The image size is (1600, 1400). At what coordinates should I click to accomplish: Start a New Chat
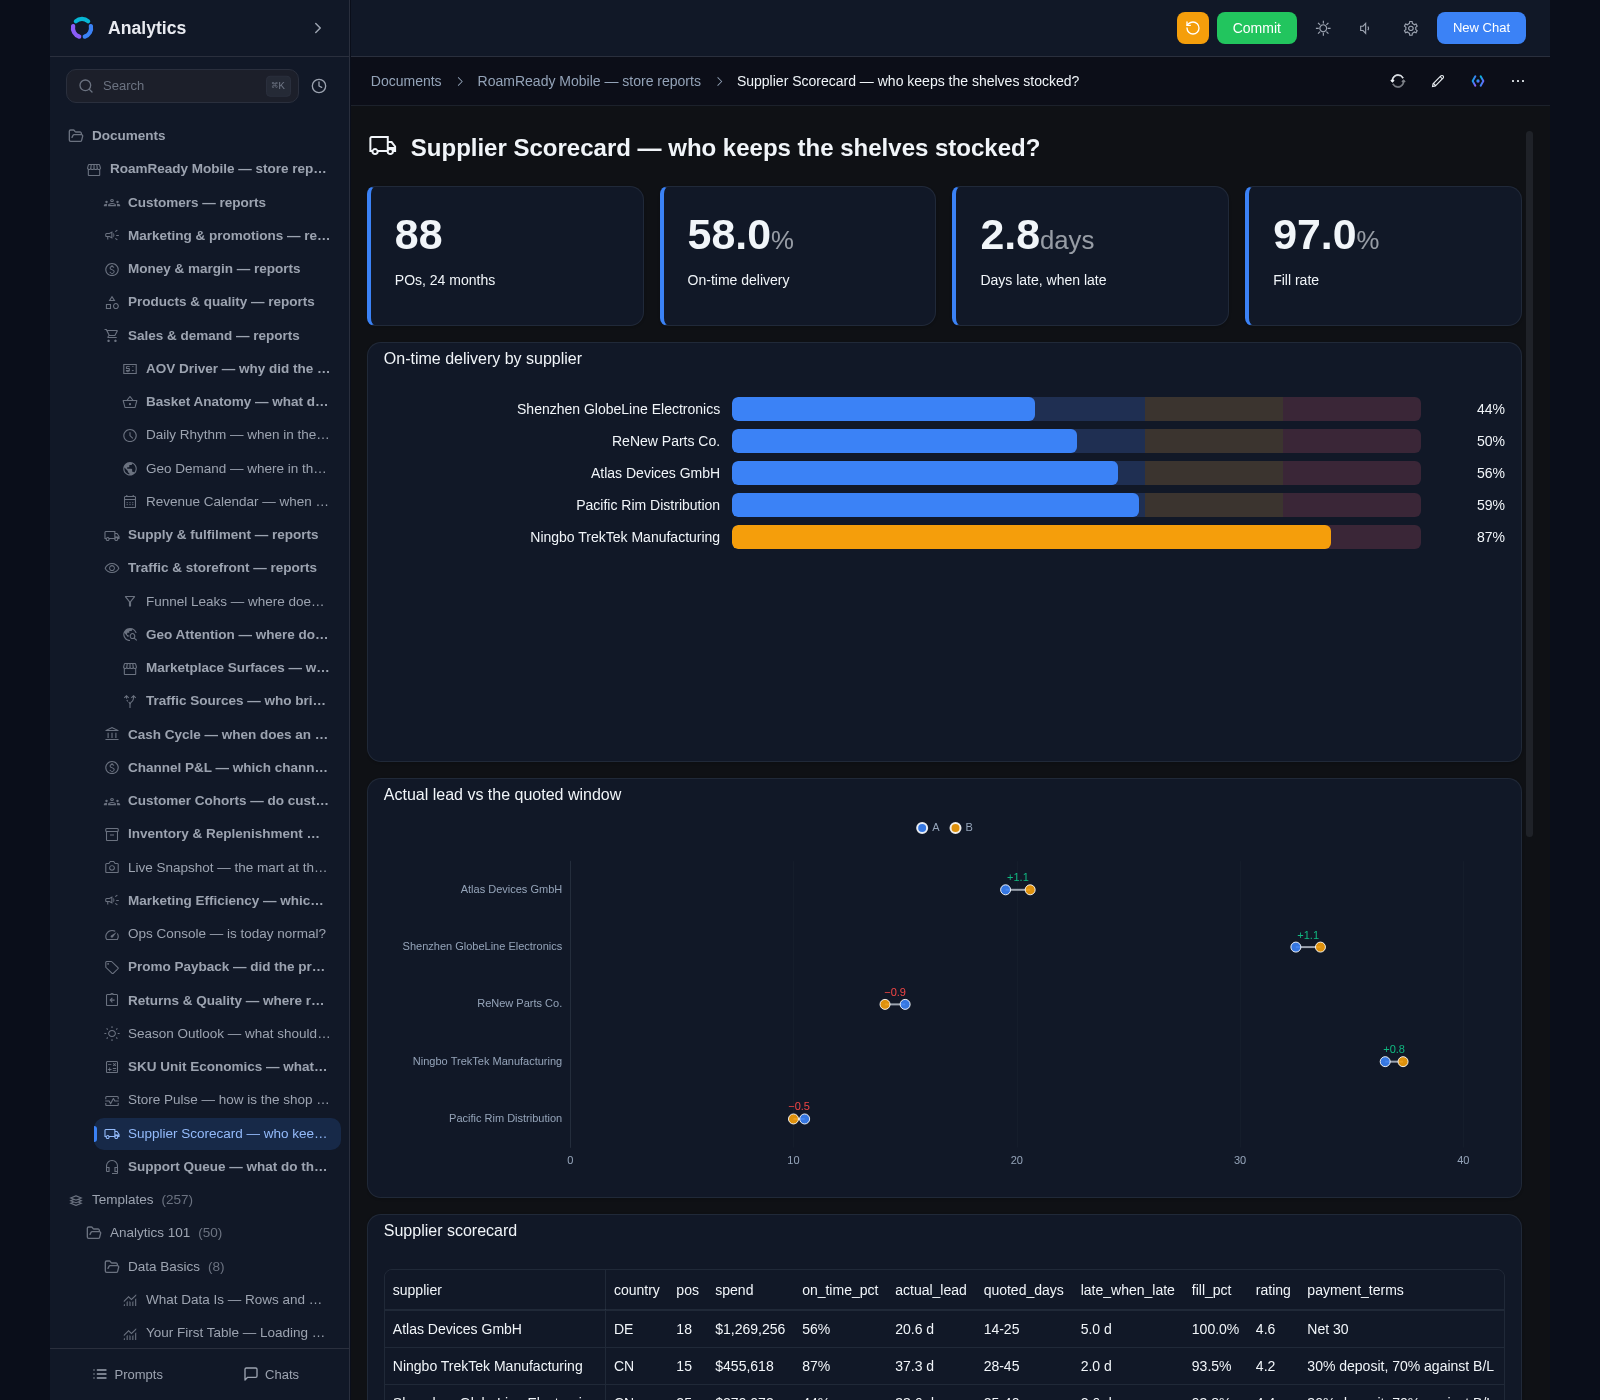pyautogui.click(x=1481, y=28)
